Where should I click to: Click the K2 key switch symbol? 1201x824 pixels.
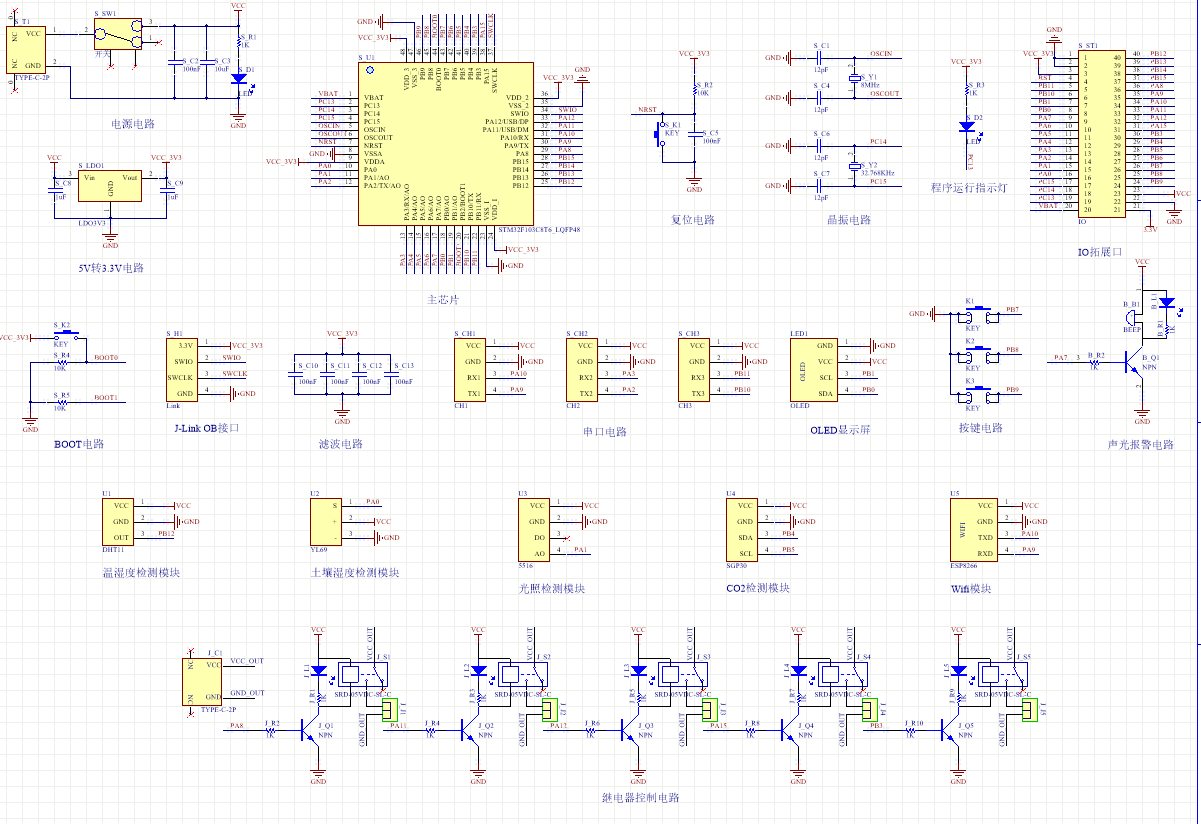coord(978,356)
